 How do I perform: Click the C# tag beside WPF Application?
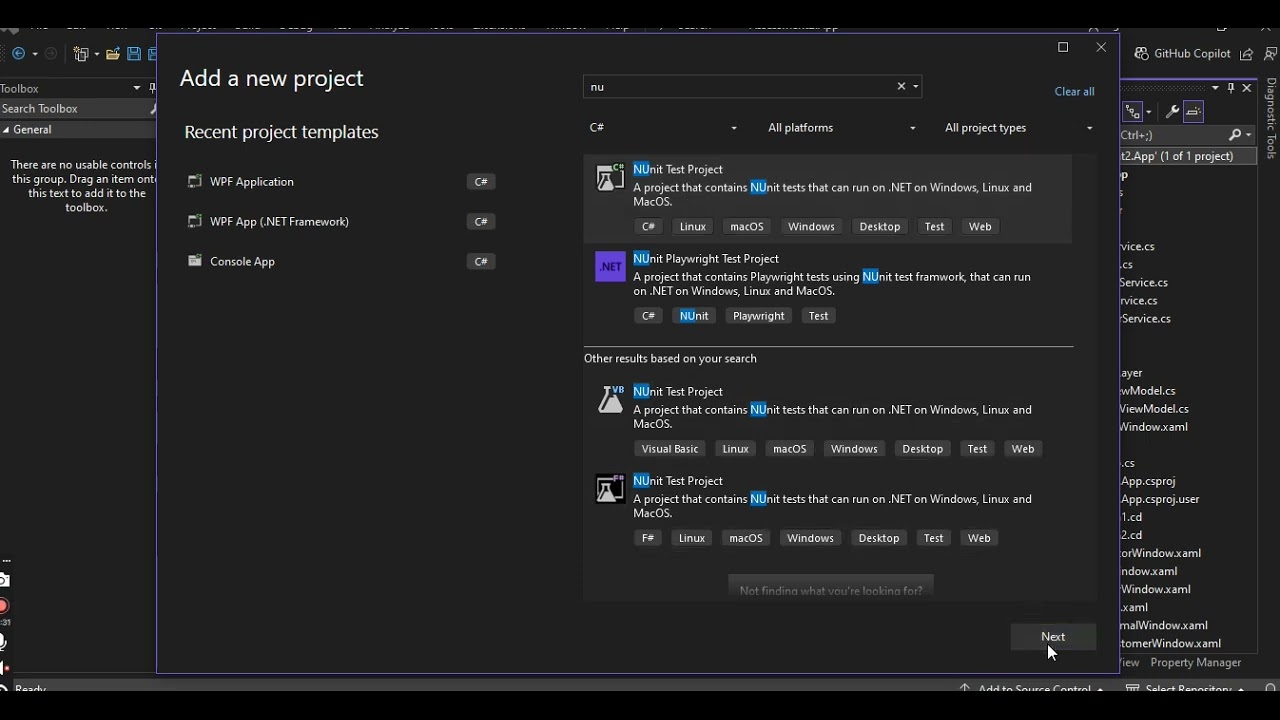pos(481,181)
